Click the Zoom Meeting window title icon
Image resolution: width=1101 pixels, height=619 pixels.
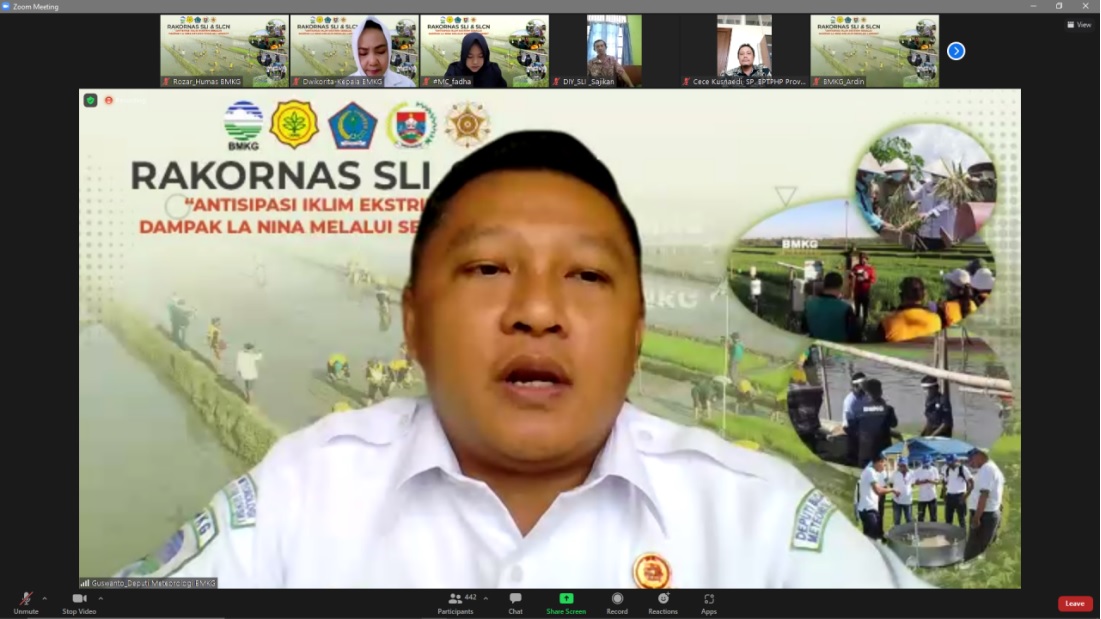pyautogui.click(x=6, y=6)
